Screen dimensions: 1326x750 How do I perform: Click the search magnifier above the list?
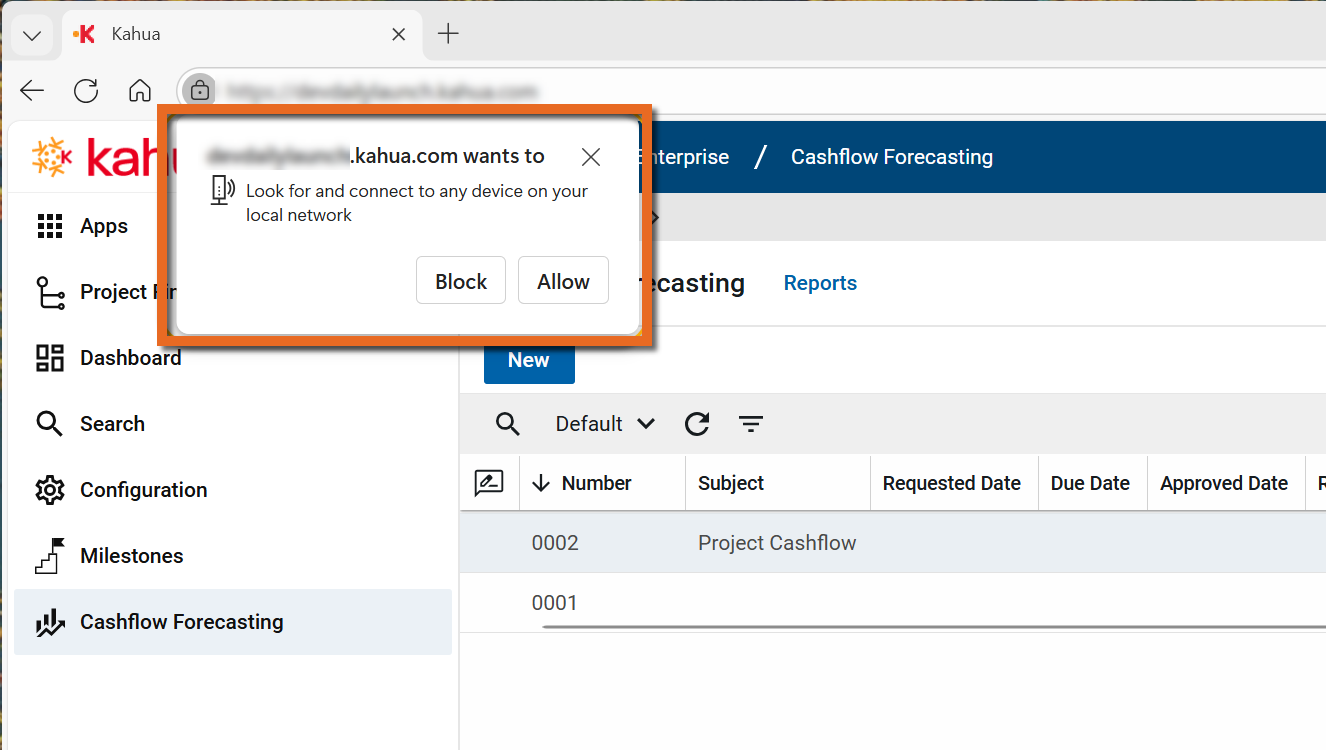pos(508,424)
